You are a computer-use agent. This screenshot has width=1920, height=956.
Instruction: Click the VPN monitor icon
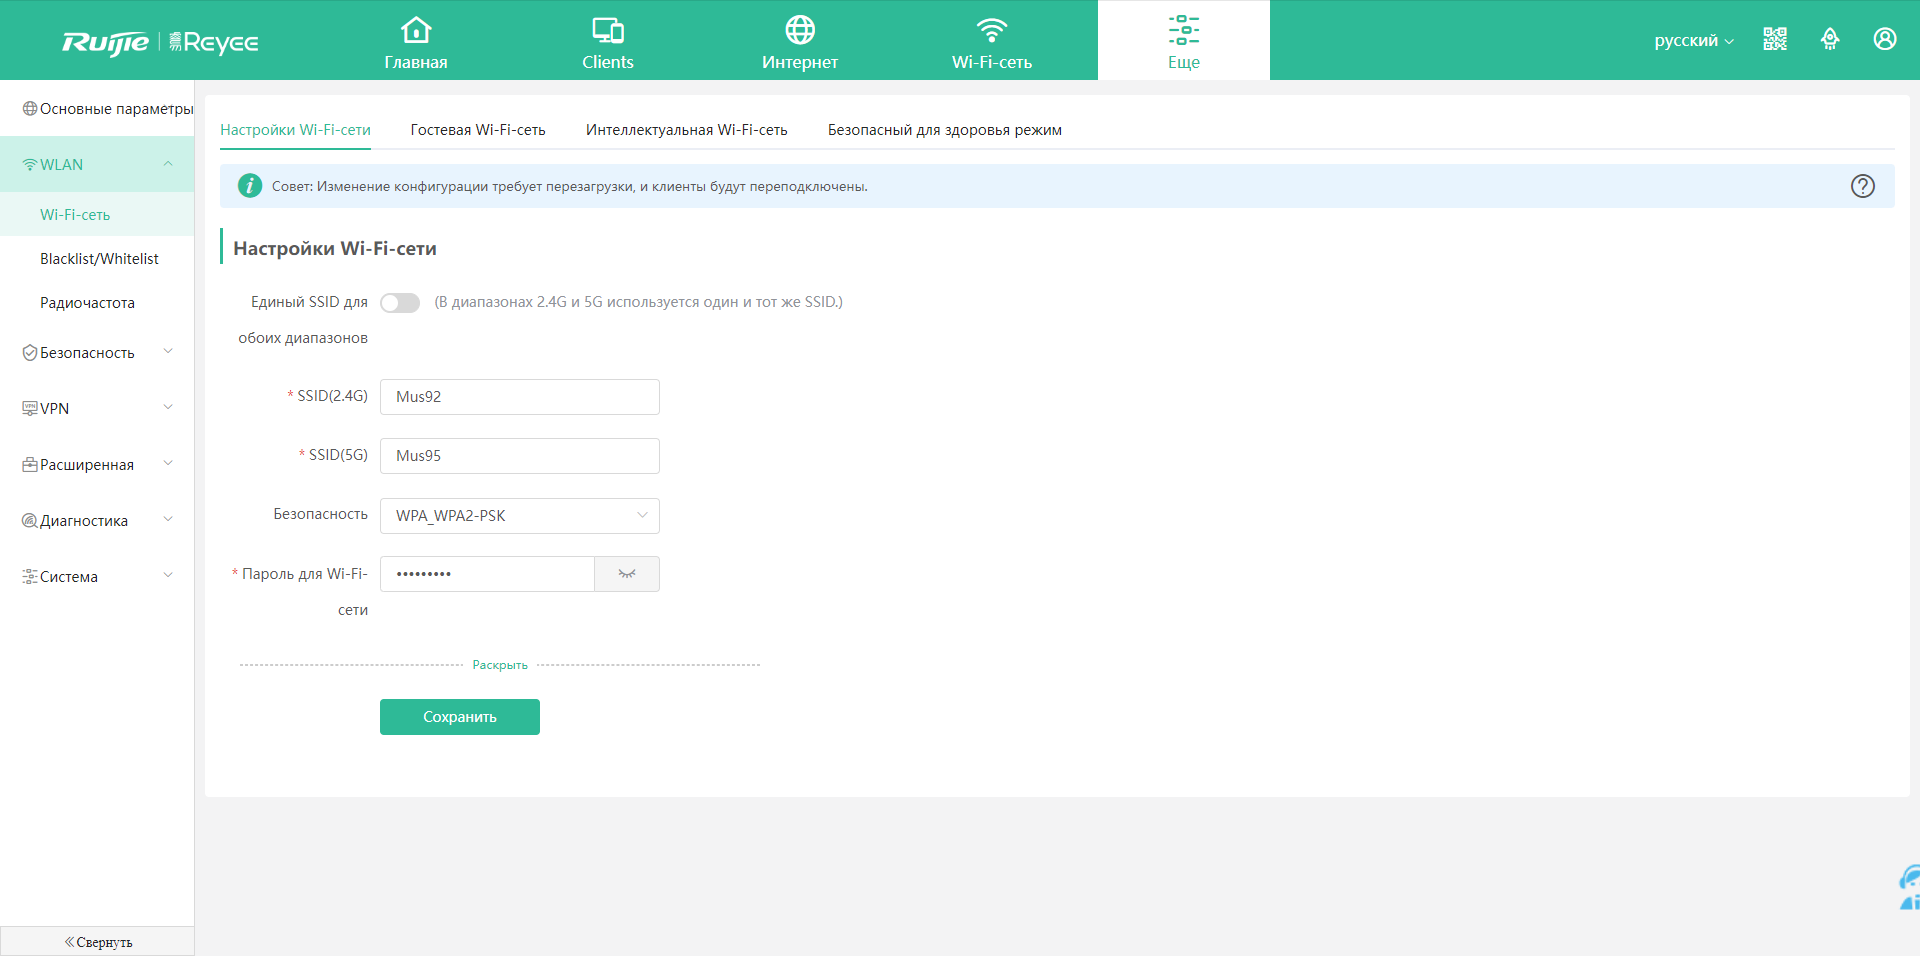click(x=30, y=408)
